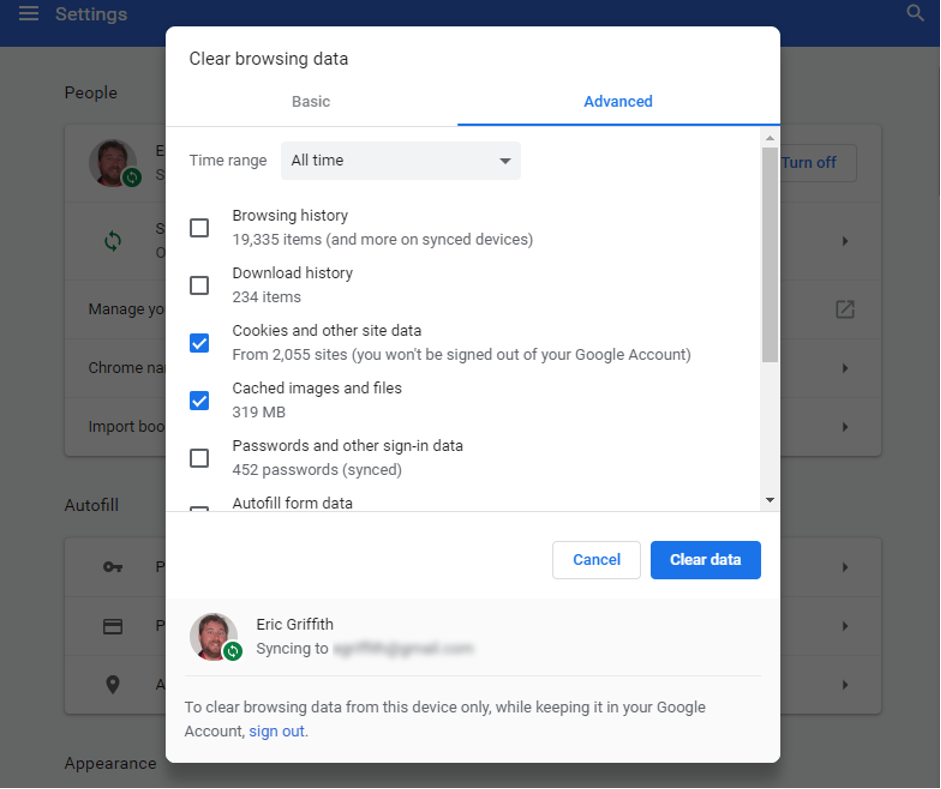941x789 pixels.
Task: Tick the Passwords and other sign-in data box
Action: [x=200, y=458]
